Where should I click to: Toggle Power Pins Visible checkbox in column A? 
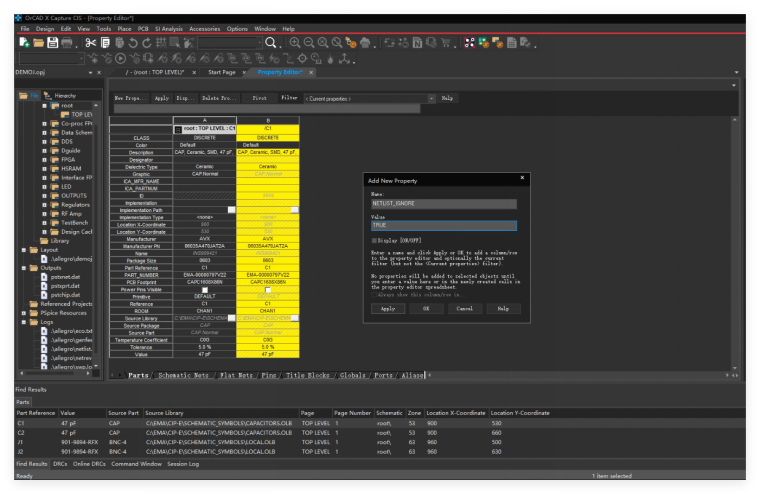coord(205,290)
